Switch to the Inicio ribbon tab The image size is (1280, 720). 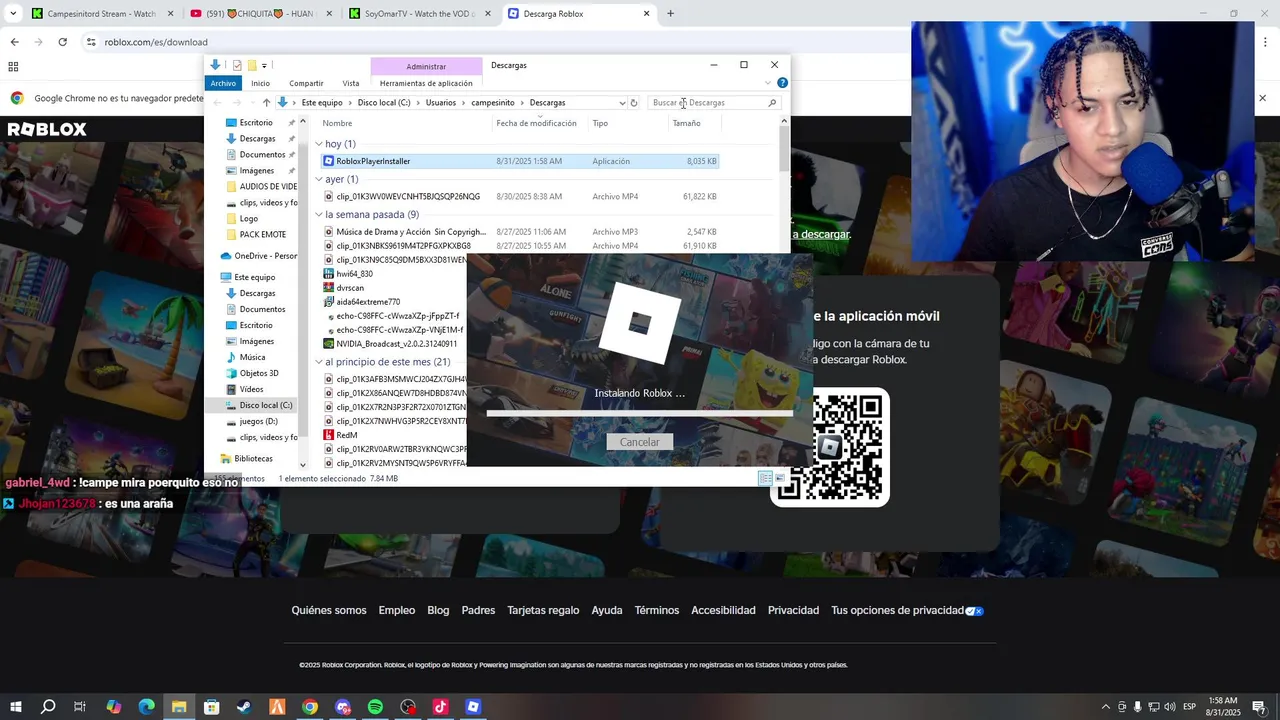(260, 83)
